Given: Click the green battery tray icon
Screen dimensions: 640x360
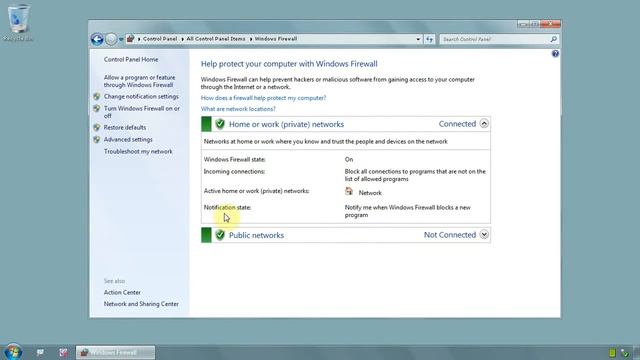Looking at the screenshot, I should point(612,353).
